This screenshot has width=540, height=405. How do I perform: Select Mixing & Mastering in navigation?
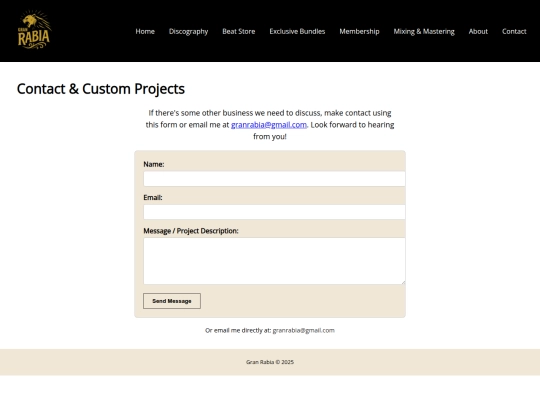(x=424, y=31)
